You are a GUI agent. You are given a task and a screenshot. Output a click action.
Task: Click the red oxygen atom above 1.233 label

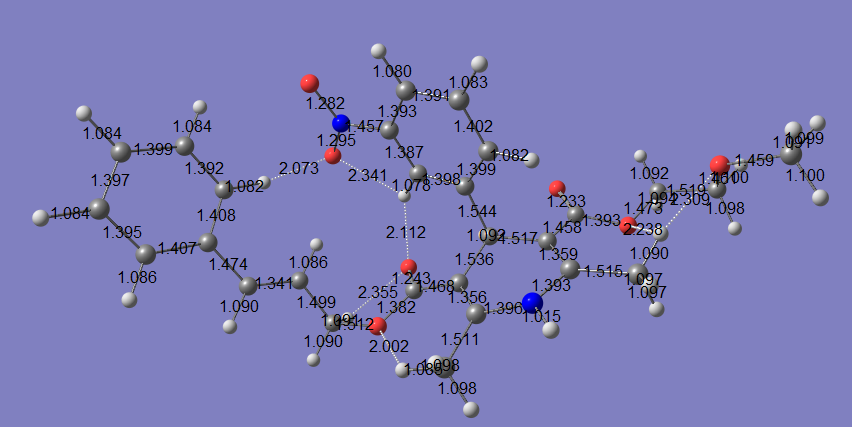pos(557,188)
